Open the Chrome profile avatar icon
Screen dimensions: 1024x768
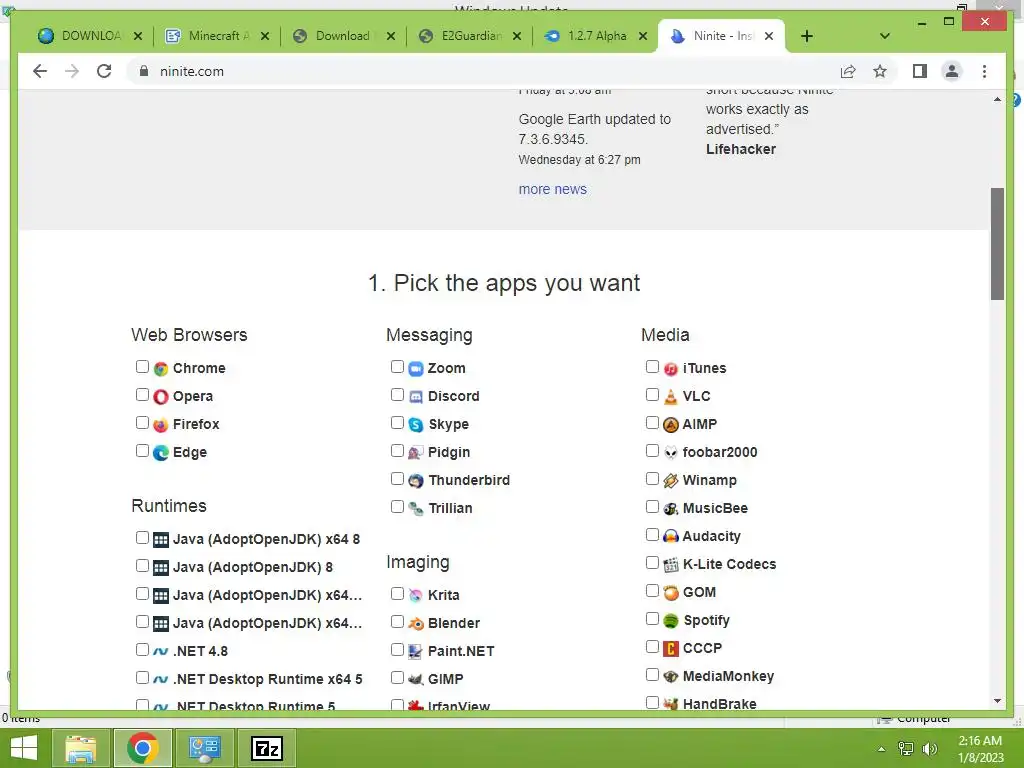coord(952,71)
